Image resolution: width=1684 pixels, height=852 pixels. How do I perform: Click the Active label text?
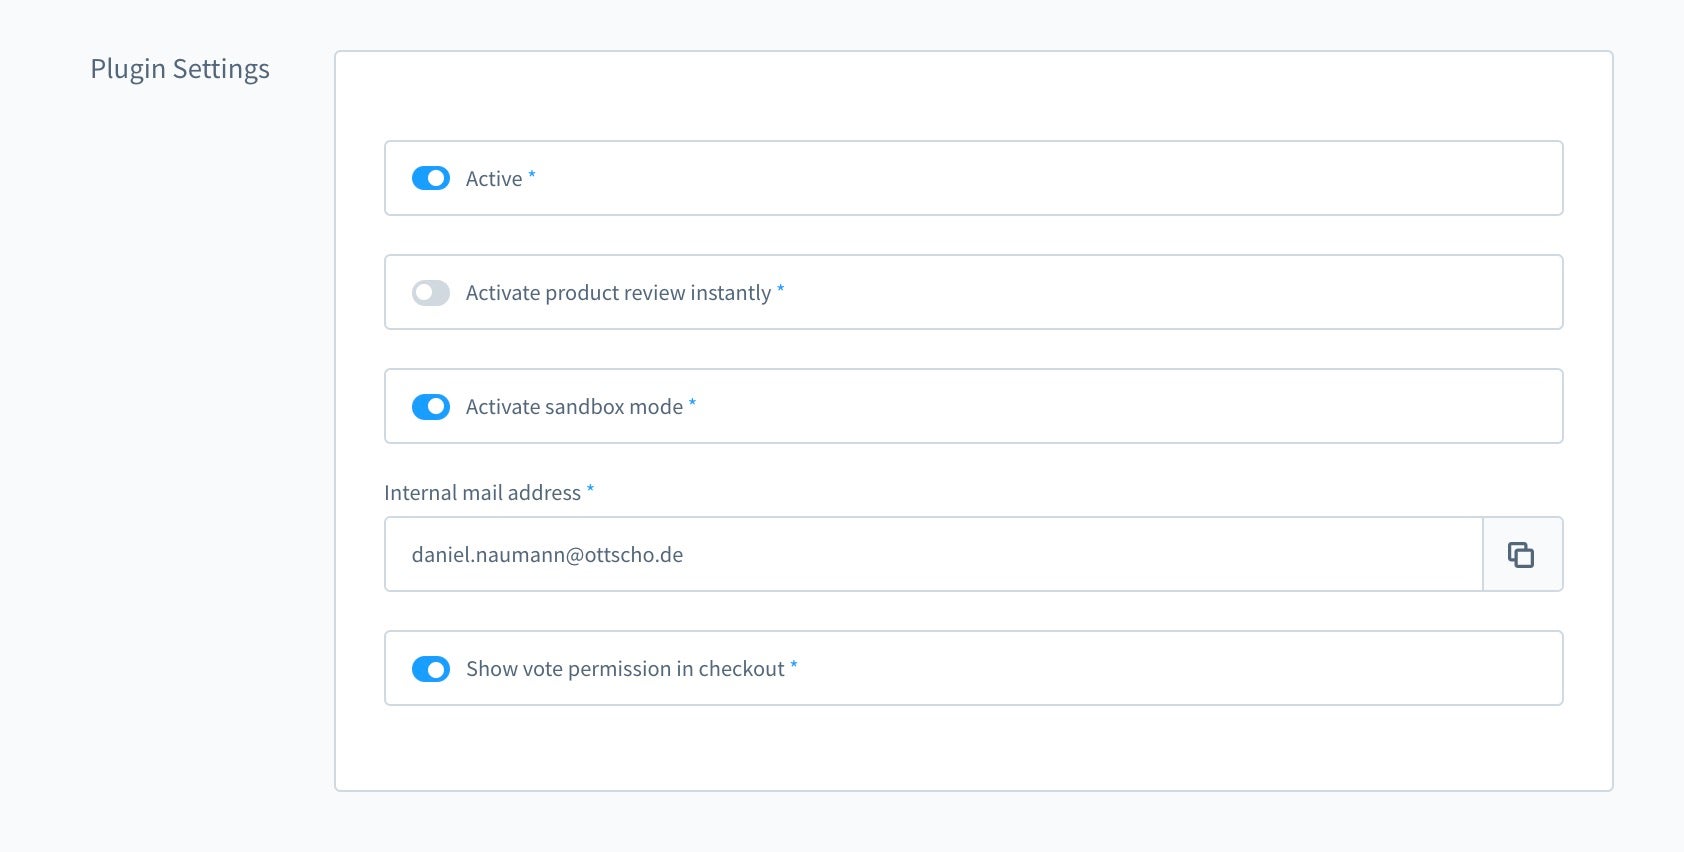[494, 179]
